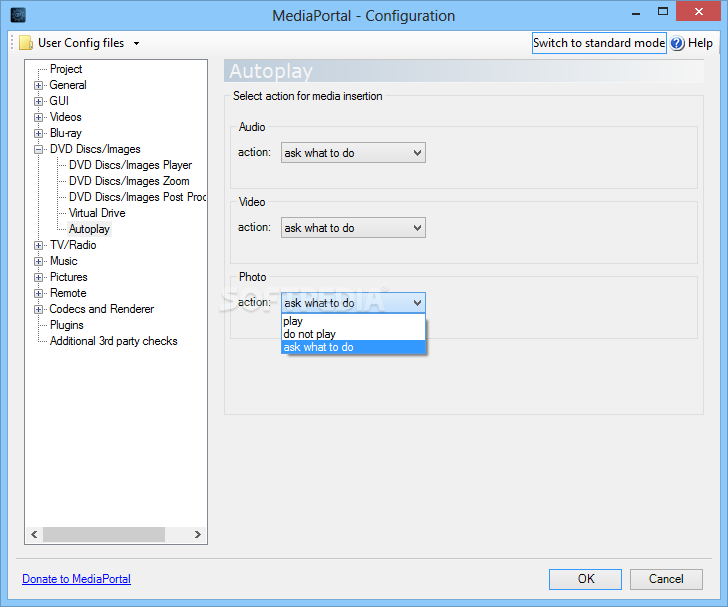Select the Autoplay tree item
The width and height of the screenshot is (728, 607).
click(x=89, y=229)
